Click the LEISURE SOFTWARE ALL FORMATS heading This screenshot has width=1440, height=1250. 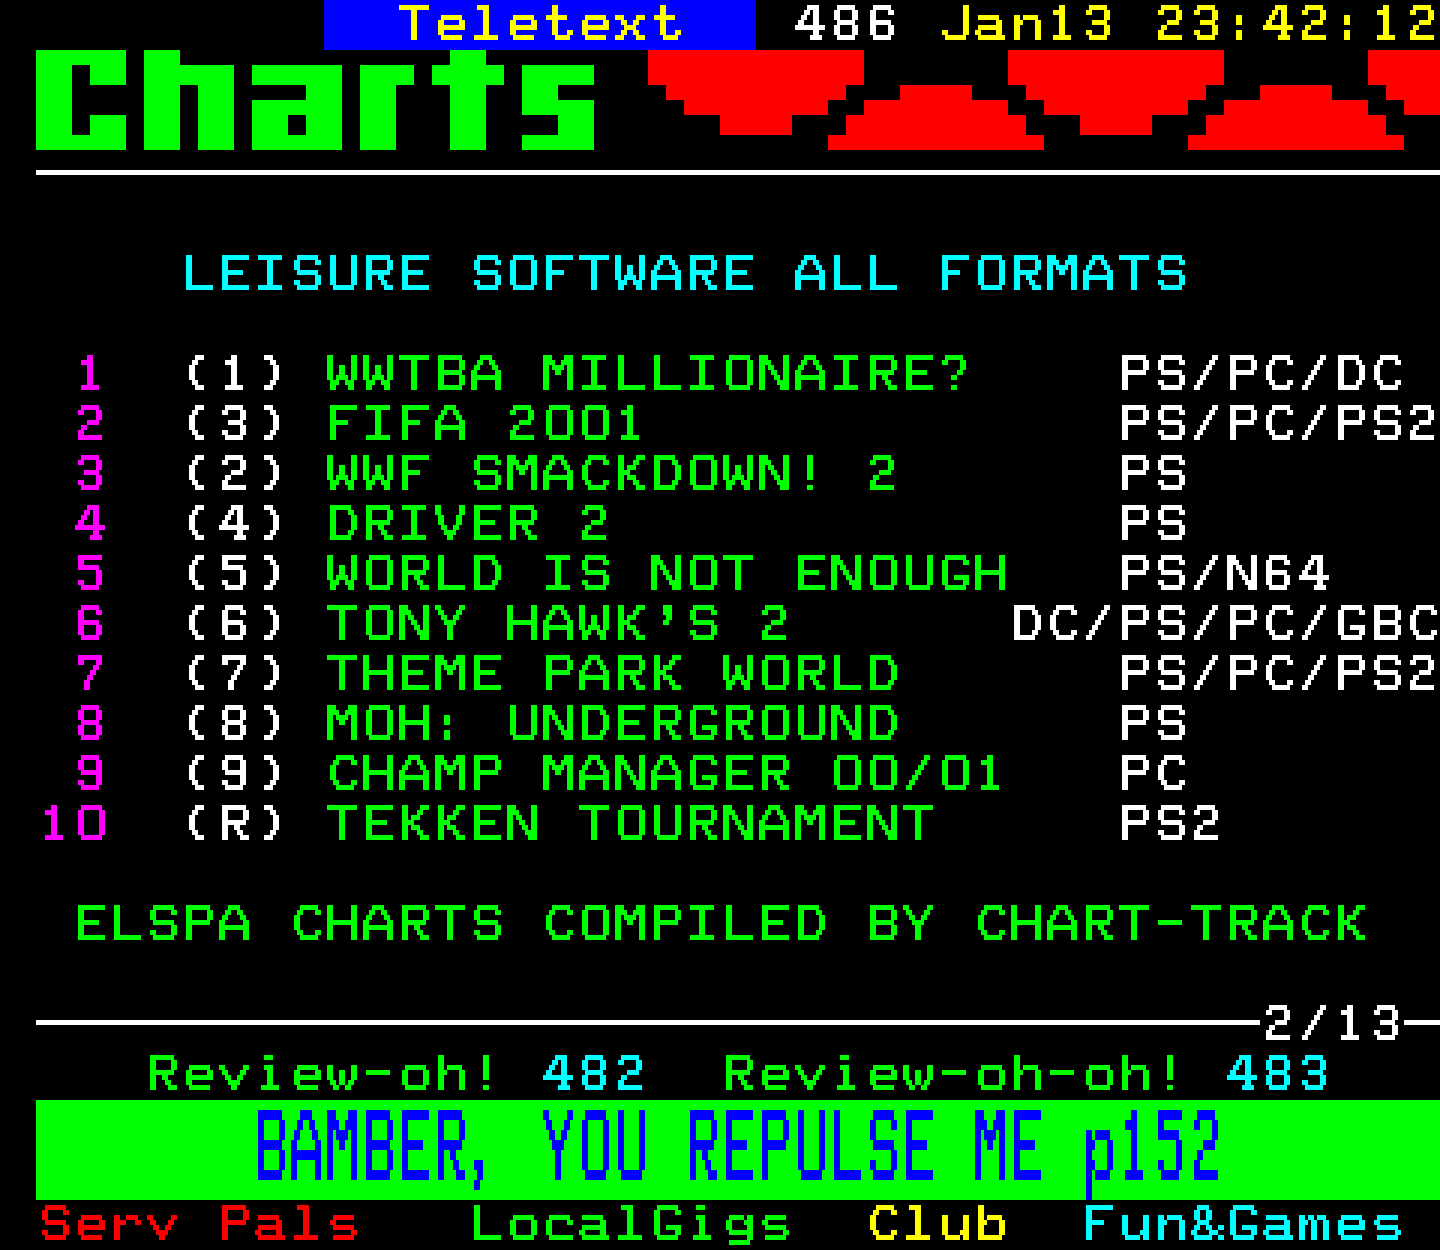[685, 274]
